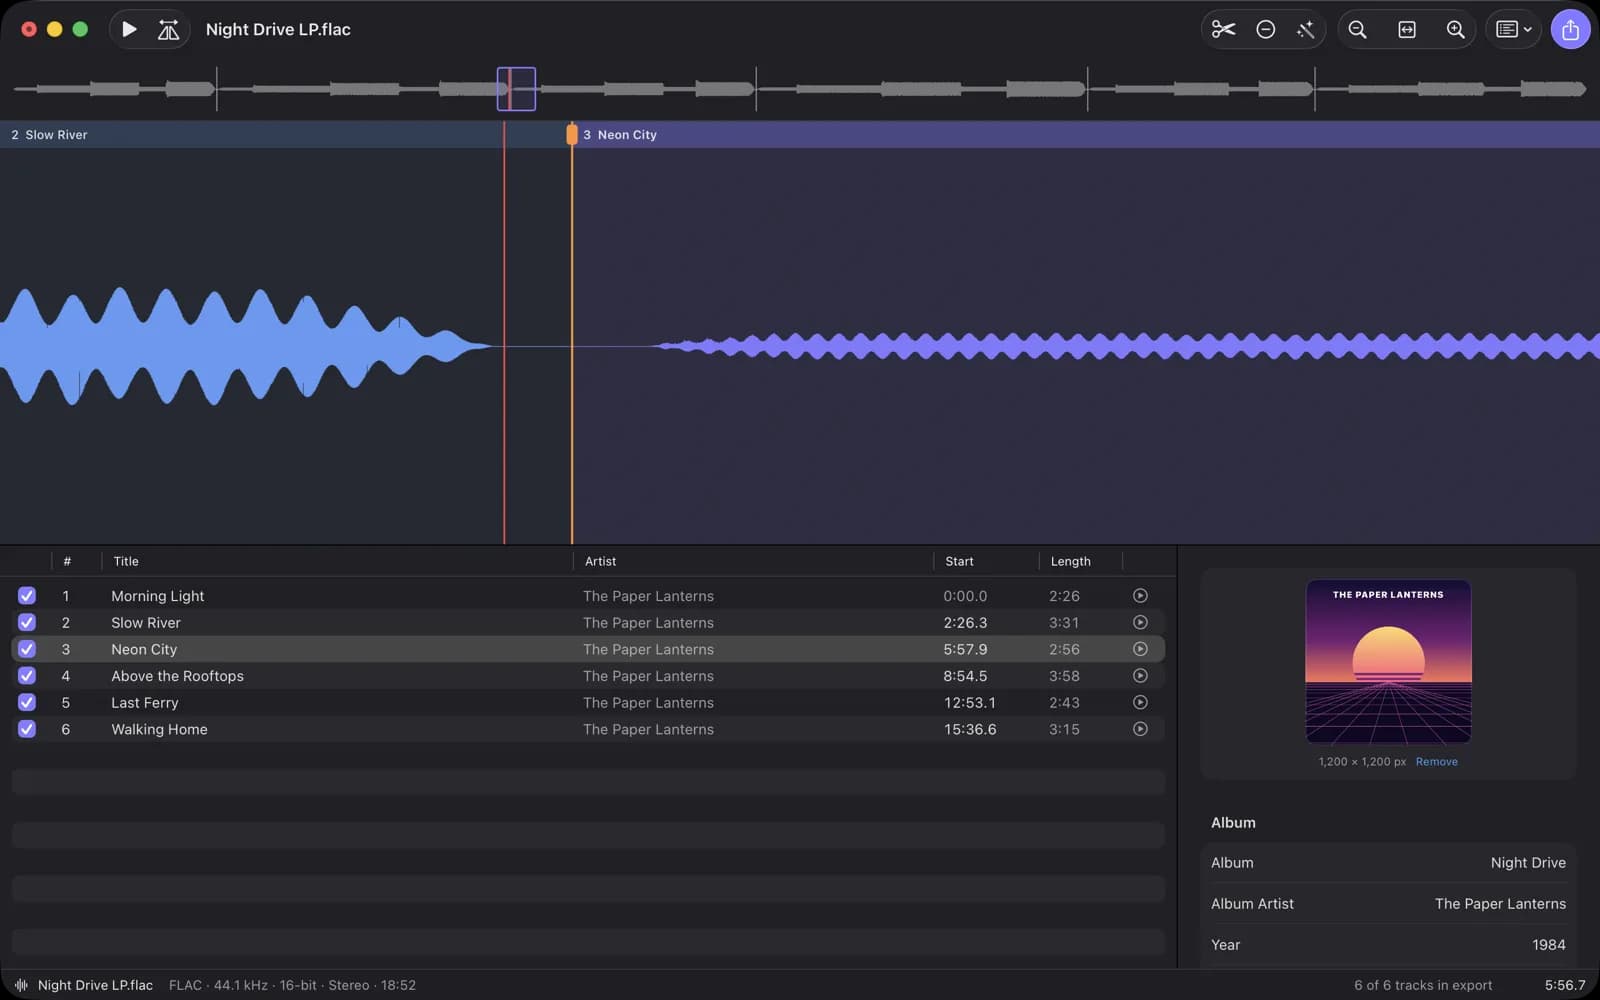Screen dimensions: 1600x1000
Task: Open the inspector view dropdown
Action: click(1513, 29)
